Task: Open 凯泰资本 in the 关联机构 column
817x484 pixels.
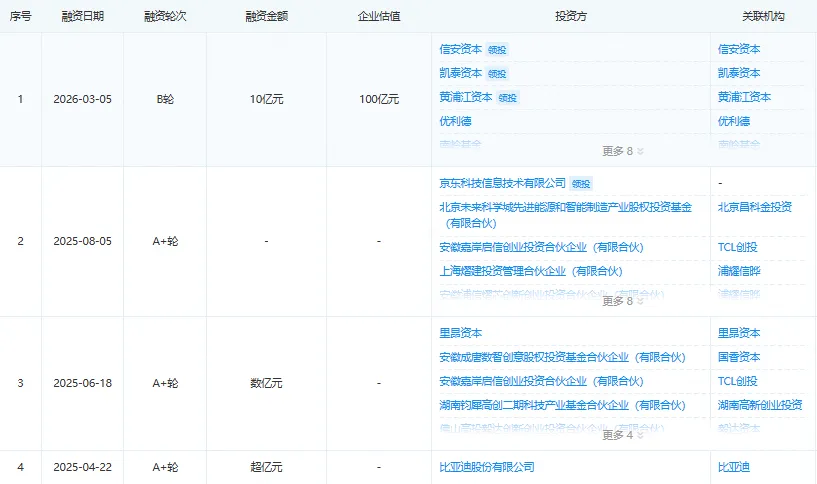Action: (739, 73)
